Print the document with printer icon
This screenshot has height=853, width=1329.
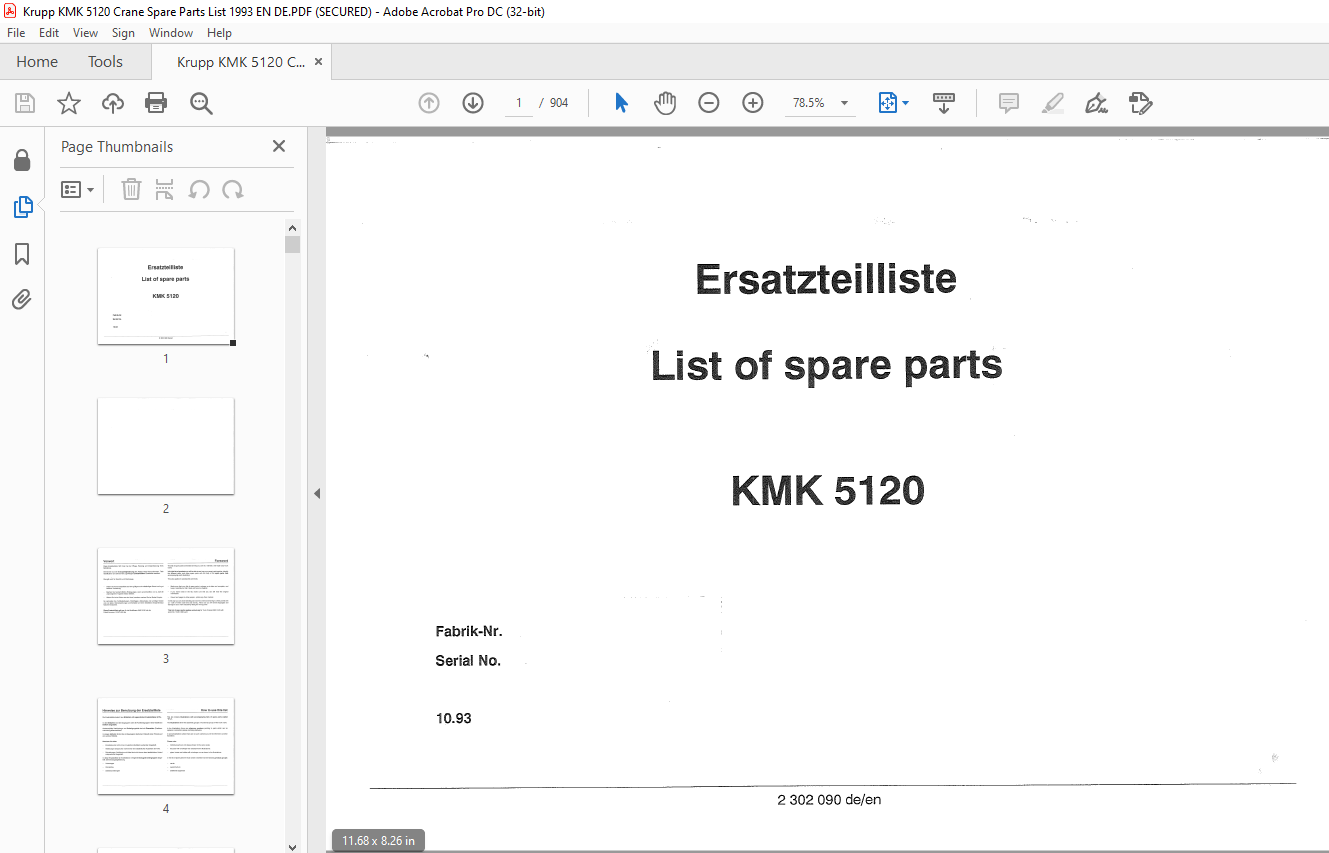[156, 103]
